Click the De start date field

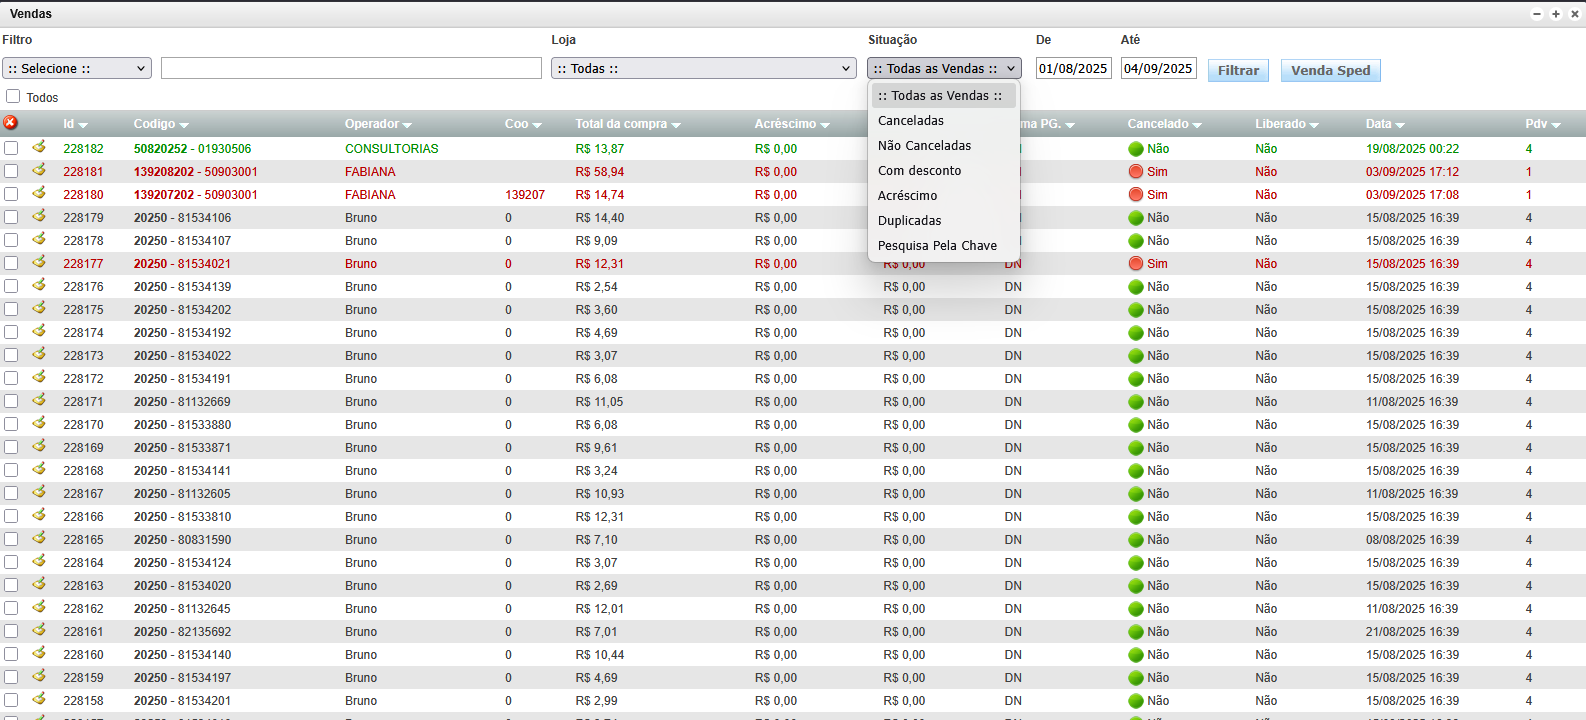[x=1073, y=68]
